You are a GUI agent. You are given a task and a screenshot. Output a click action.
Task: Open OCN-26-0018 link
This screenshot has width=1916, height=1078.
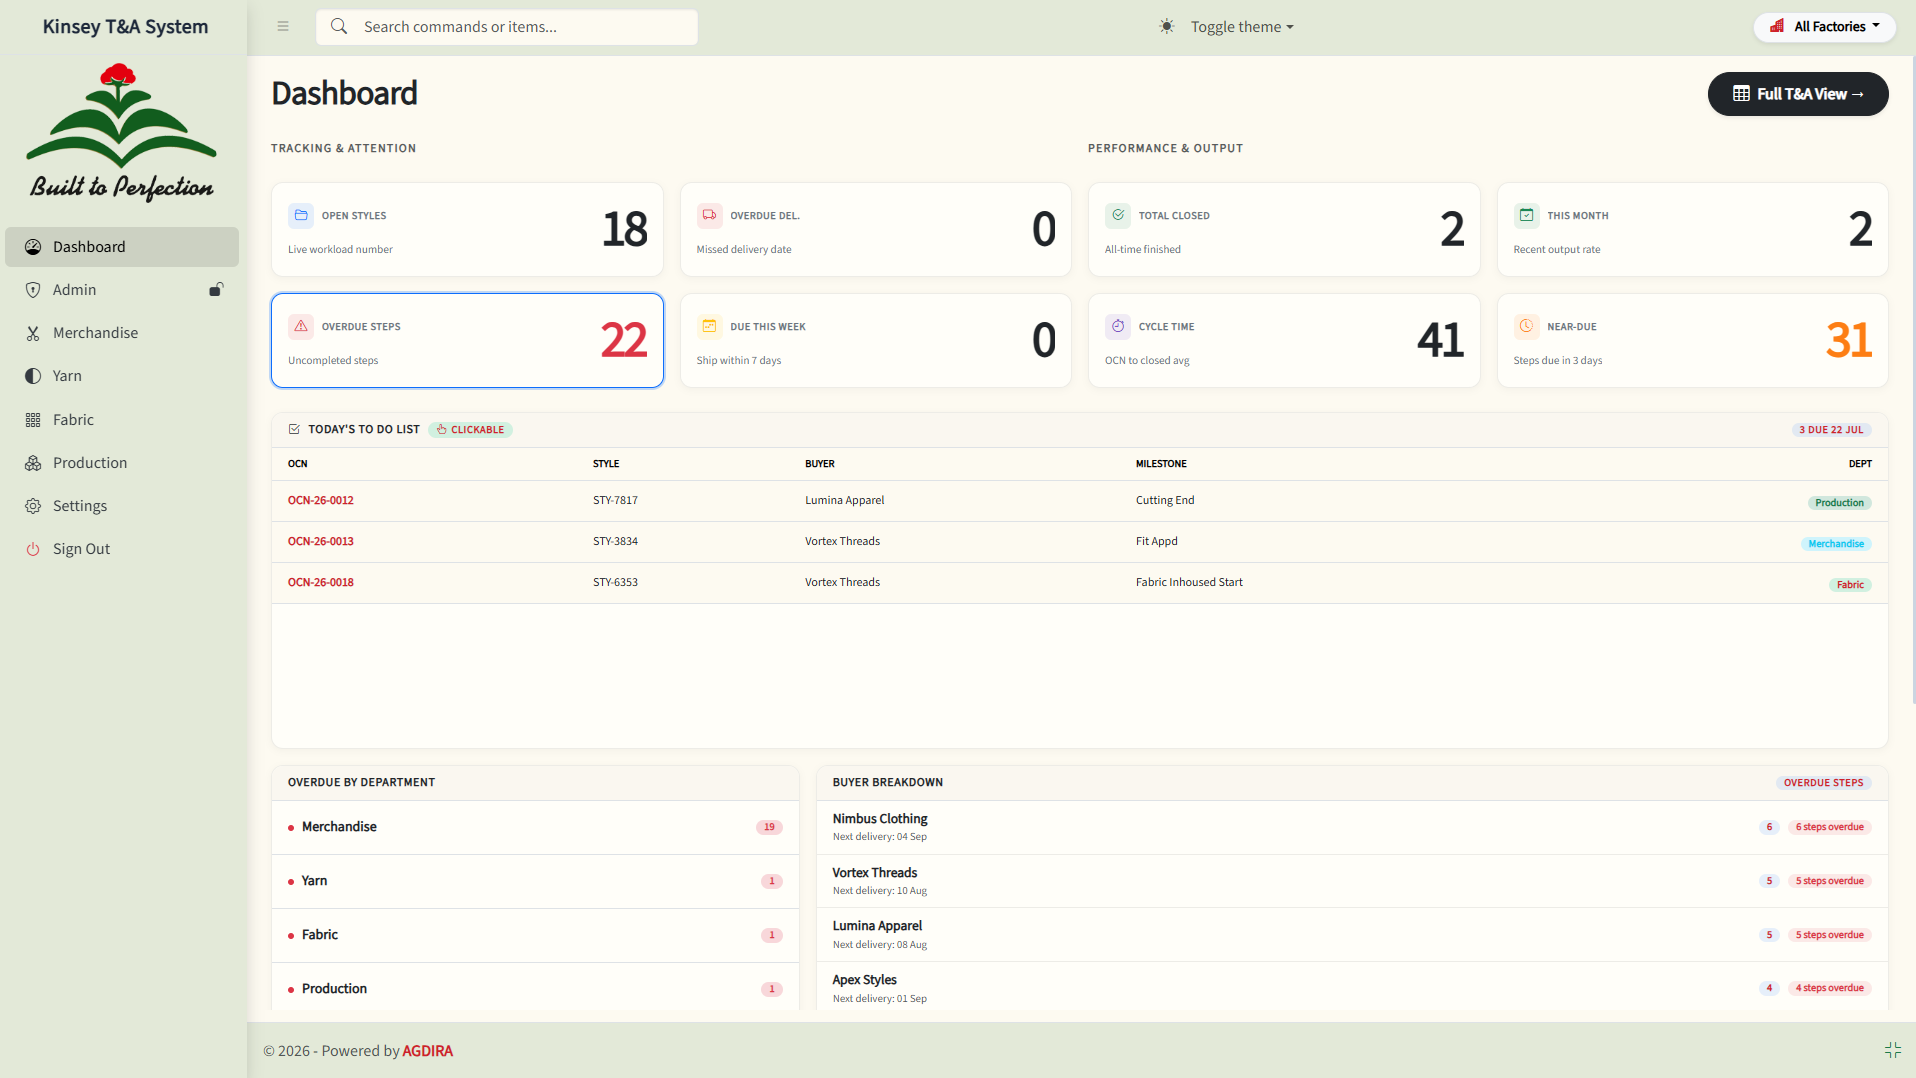click(320, 582)
